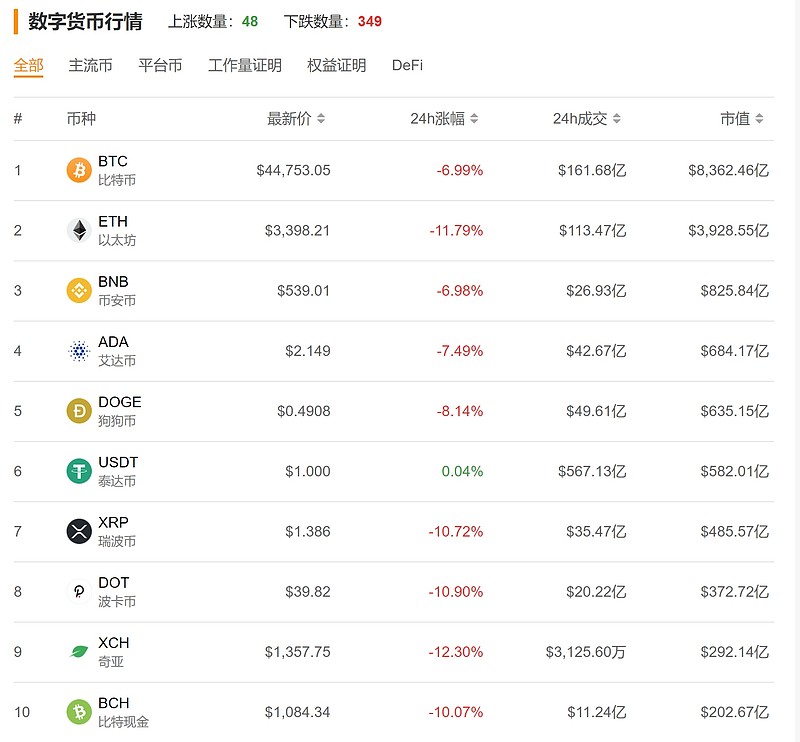
Task: Click the ETH change -11.79%
Action: pyautogui.click(x=456, y=231)
